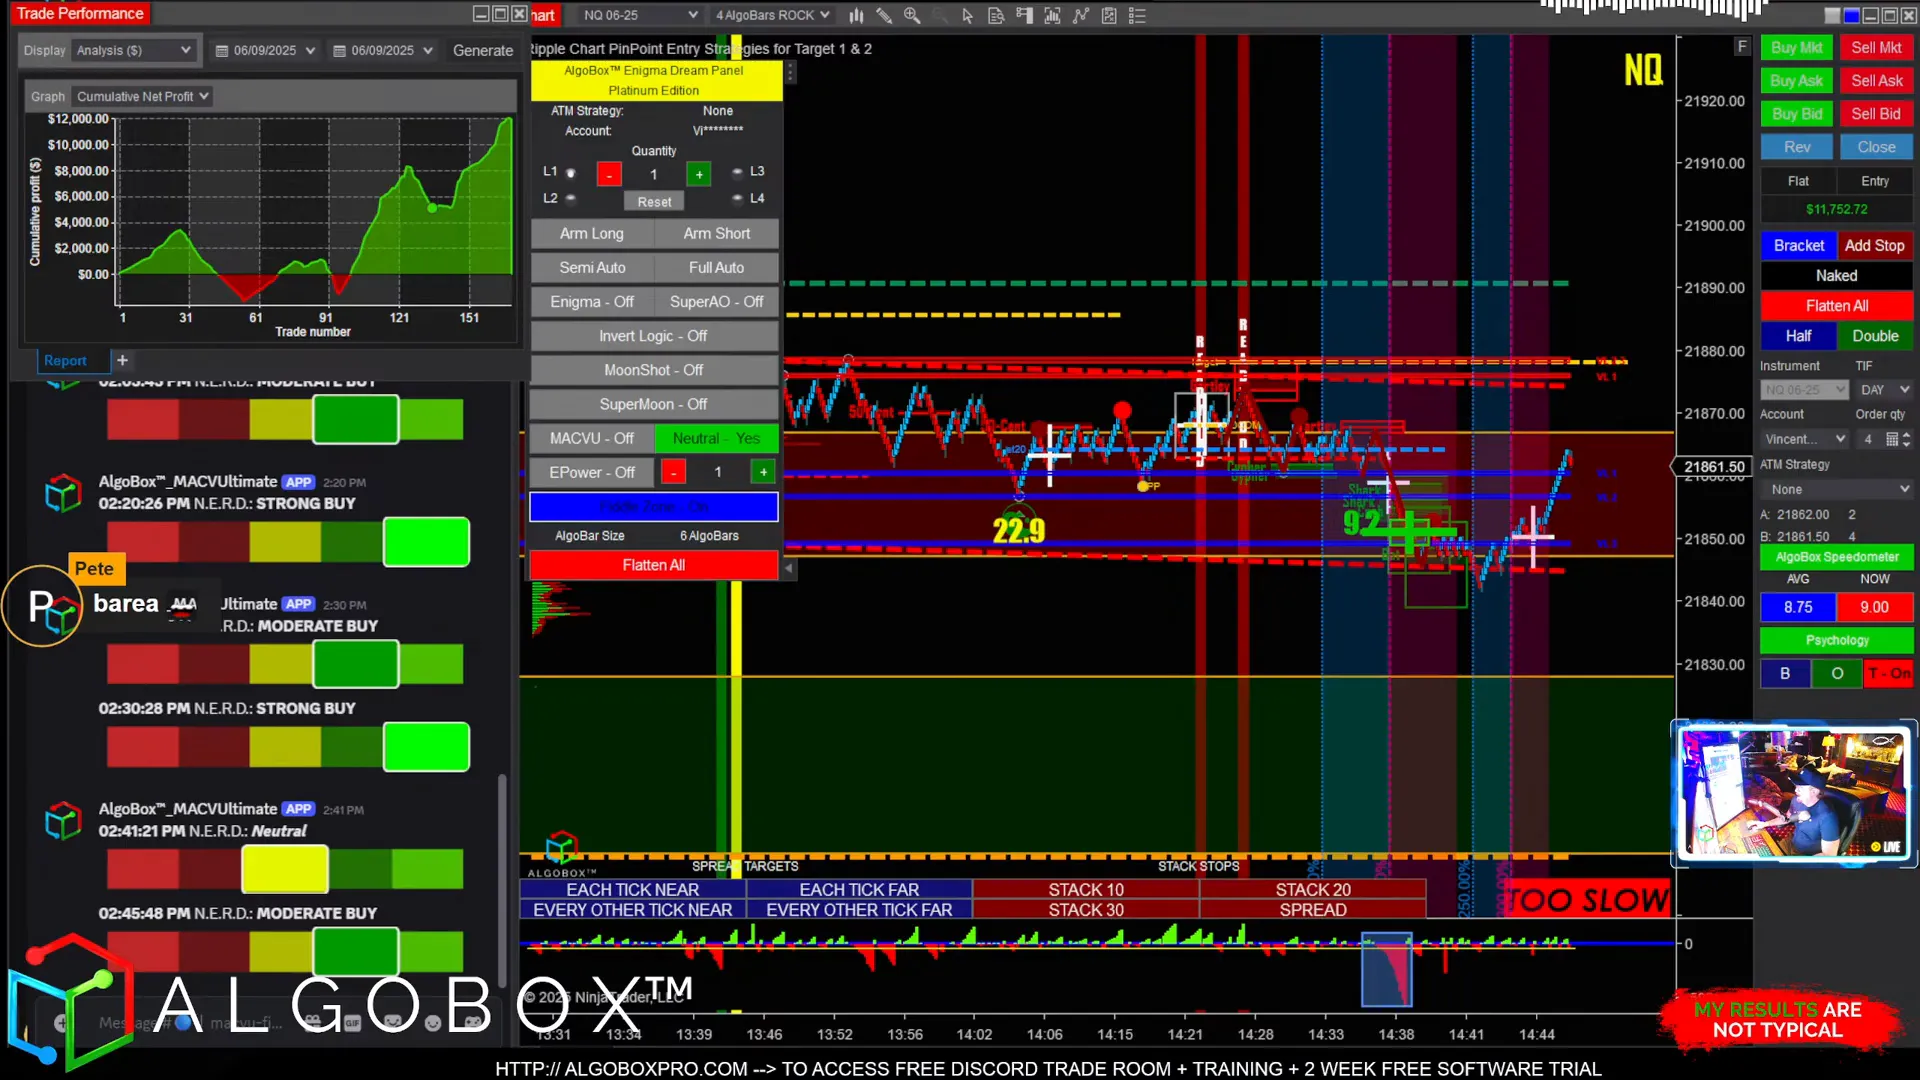Click AlgoBox_MACVUltimate avatar at 2:20 PM message
The height and width of the screenshot is (1080, 1920).
click(63, 493)
